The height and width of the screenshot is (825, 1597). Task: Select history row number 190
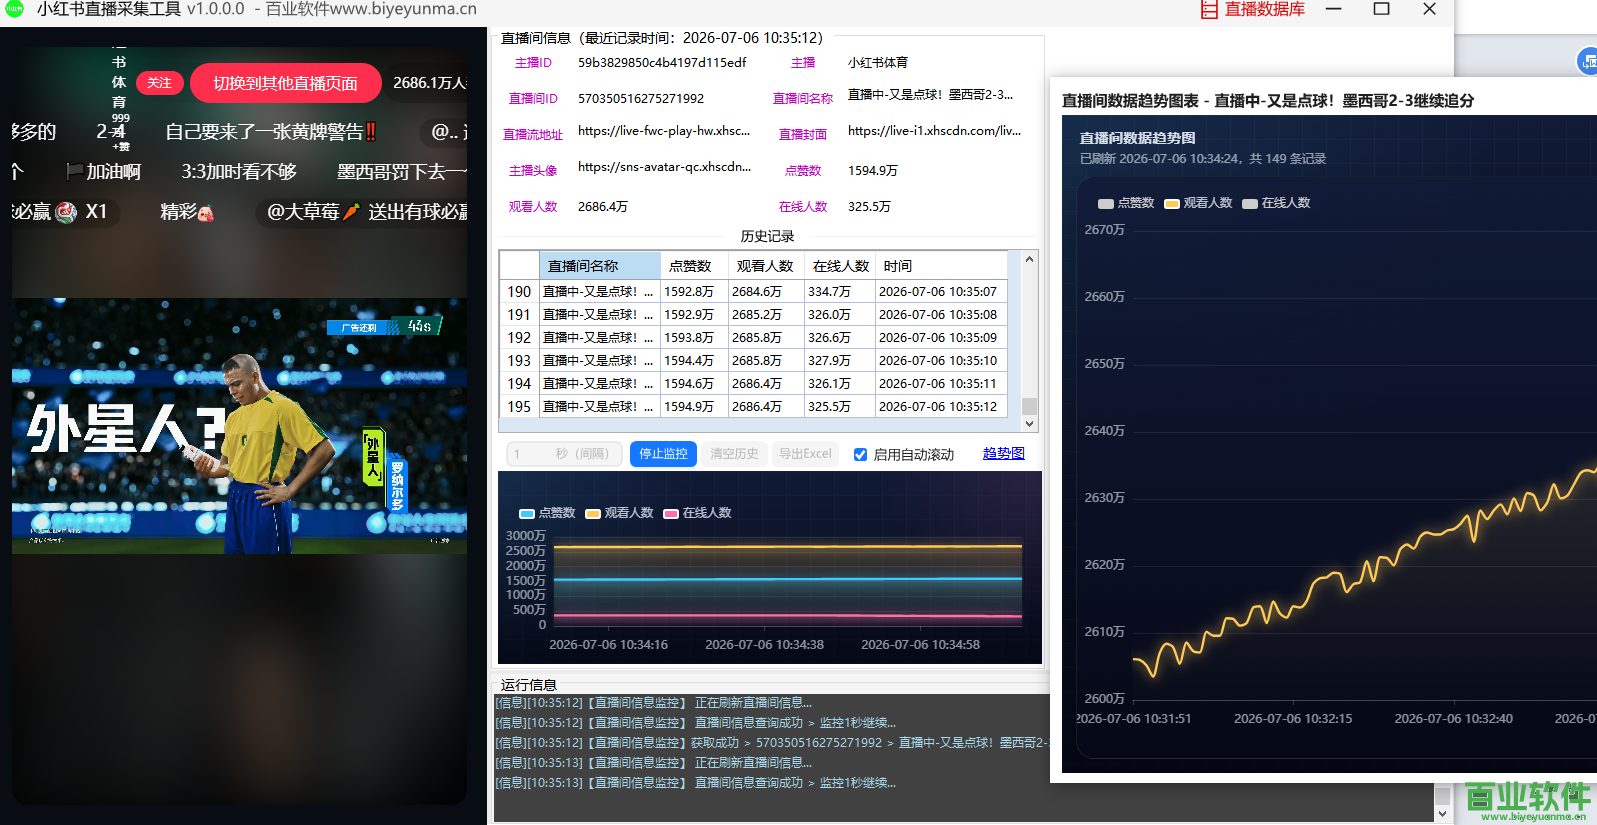(x=519, y=292)
